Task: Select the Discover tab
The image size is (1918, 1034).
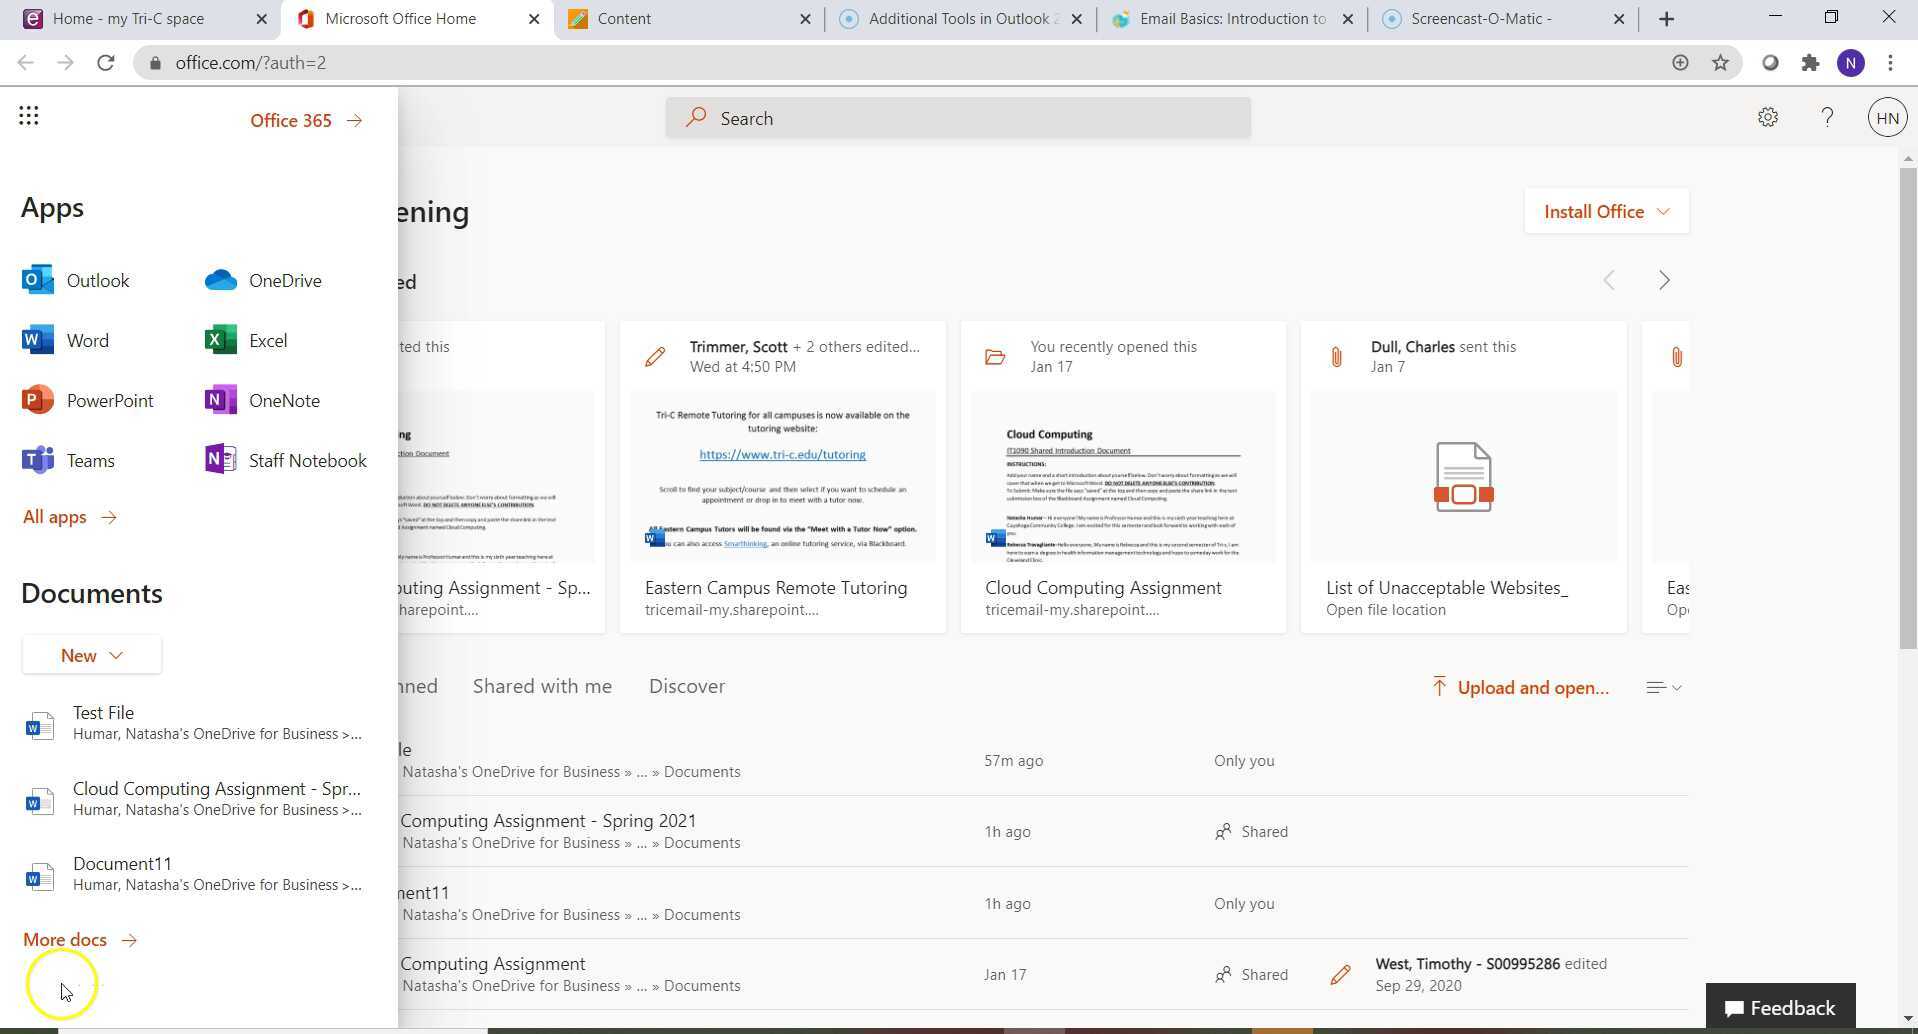Action: [x=686, y=686]
